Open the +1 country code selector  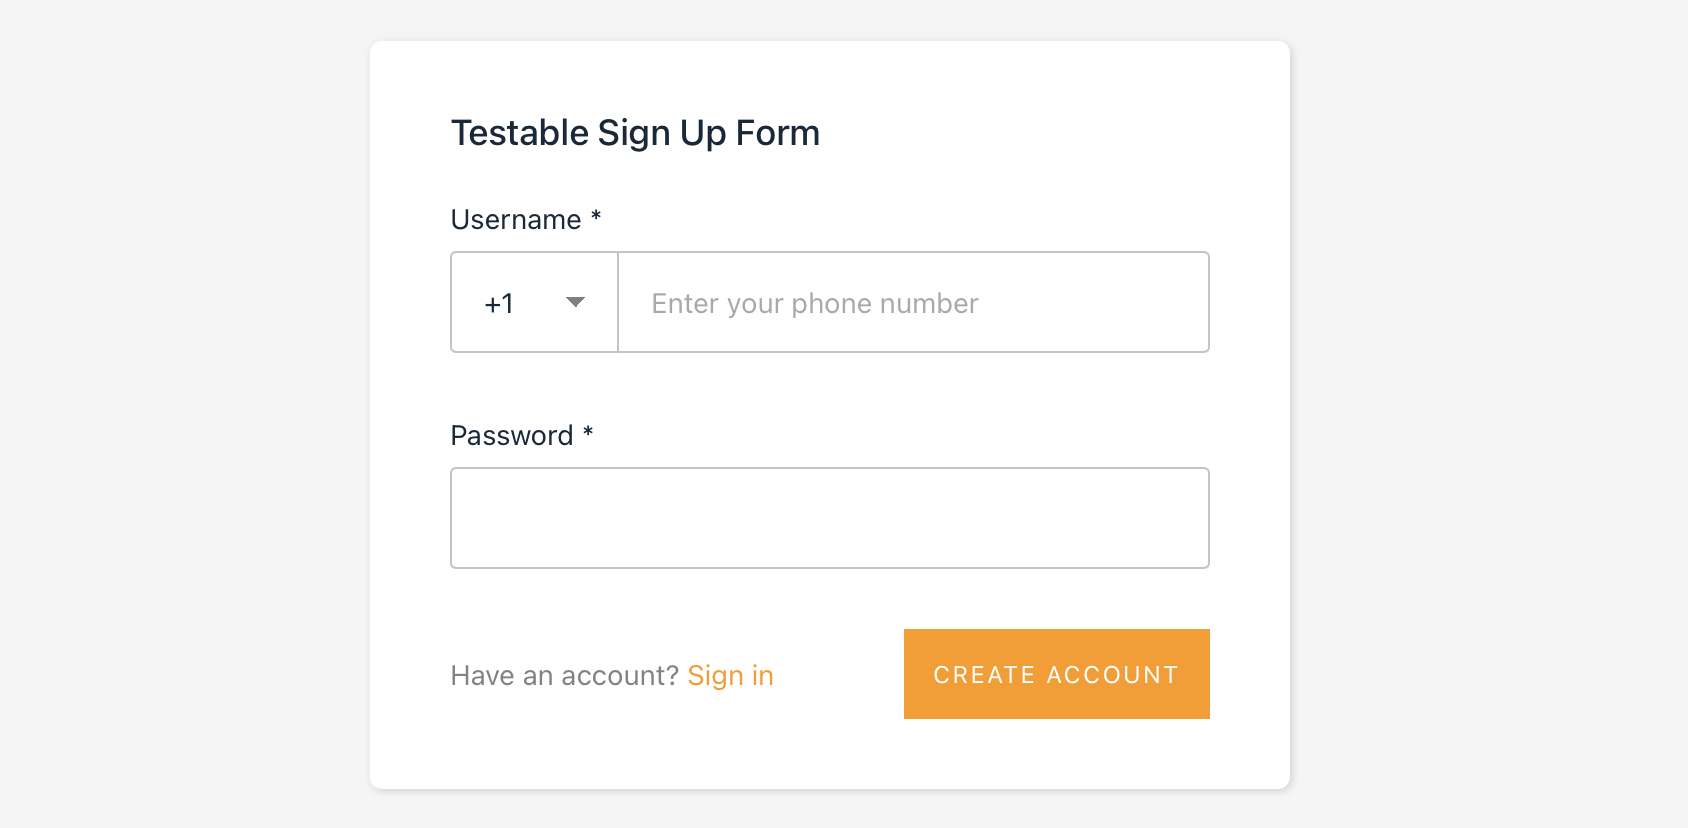point(534,302)
